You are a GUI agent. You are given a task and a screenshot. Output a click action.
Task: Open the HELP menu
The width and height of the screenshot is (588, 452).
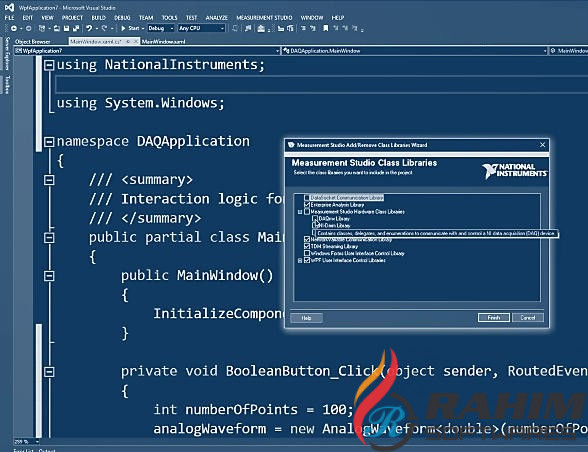[338, 18]
